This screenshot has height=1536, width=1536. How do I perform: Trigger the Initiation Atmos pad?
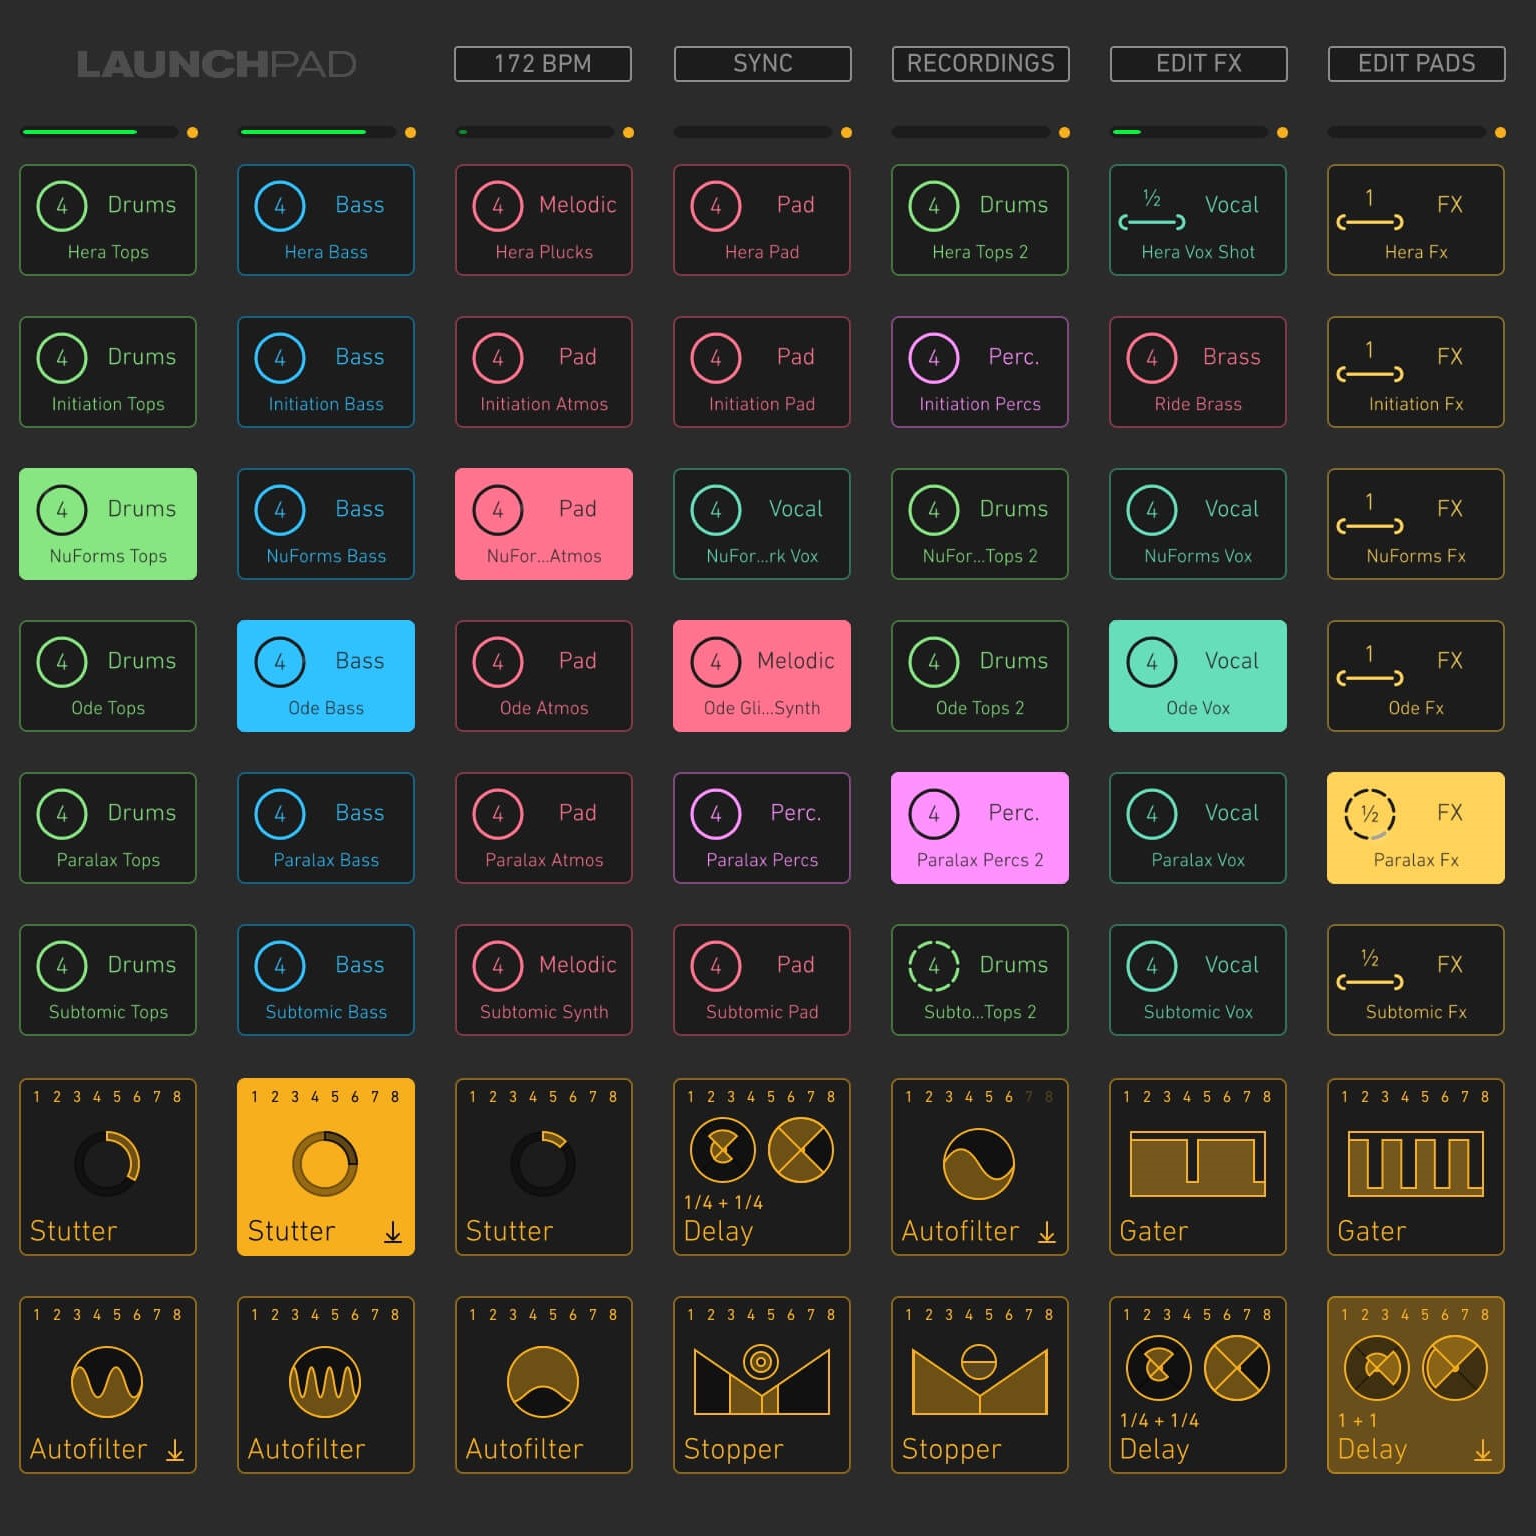point(544,372)
